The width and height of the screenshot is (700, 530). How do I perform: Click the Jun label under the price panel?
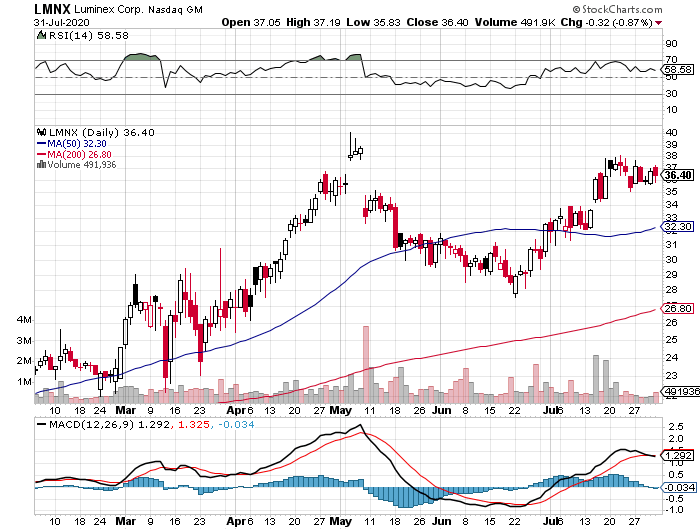point(441,410)
